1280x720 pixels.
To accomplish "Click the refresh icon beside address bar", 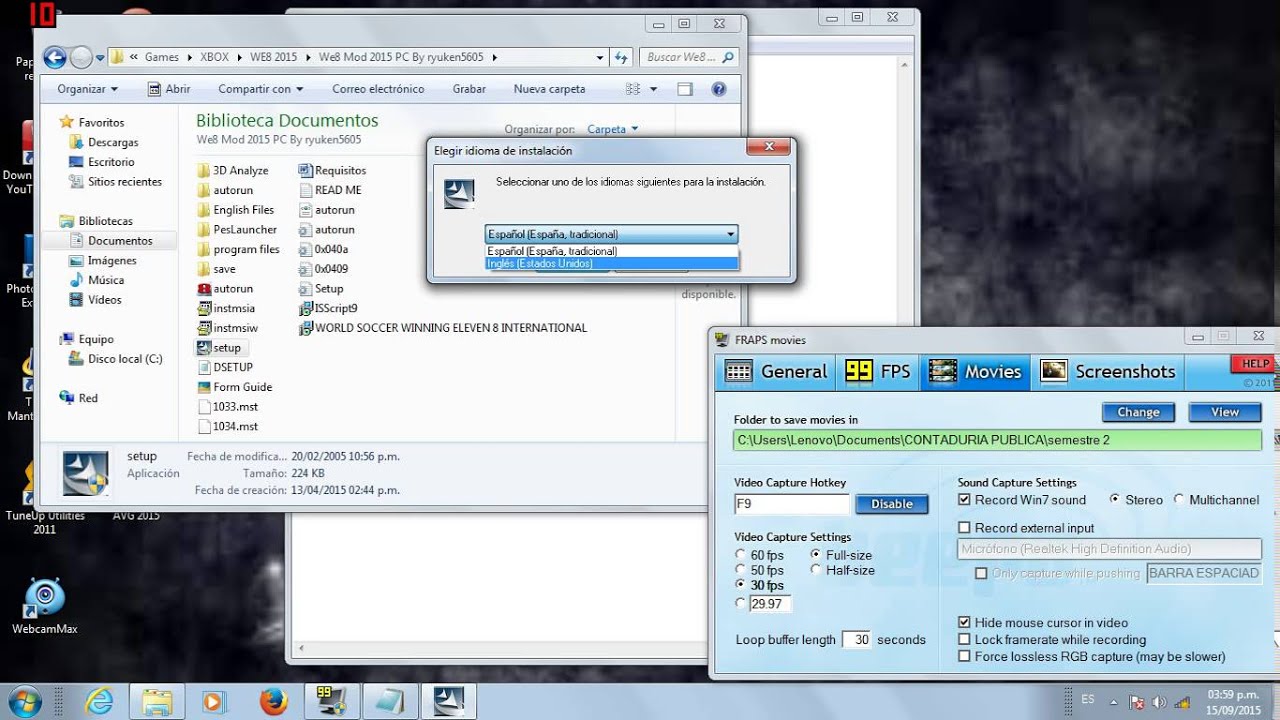I will tap(621, 57).
